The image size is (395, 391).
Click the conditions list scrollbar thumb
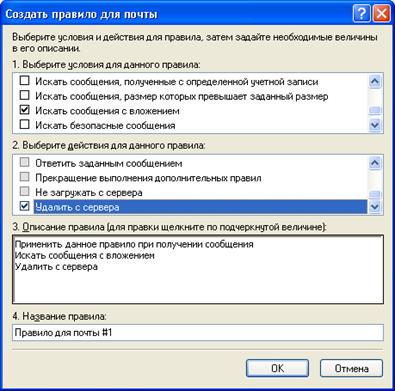tap(375, 110)
